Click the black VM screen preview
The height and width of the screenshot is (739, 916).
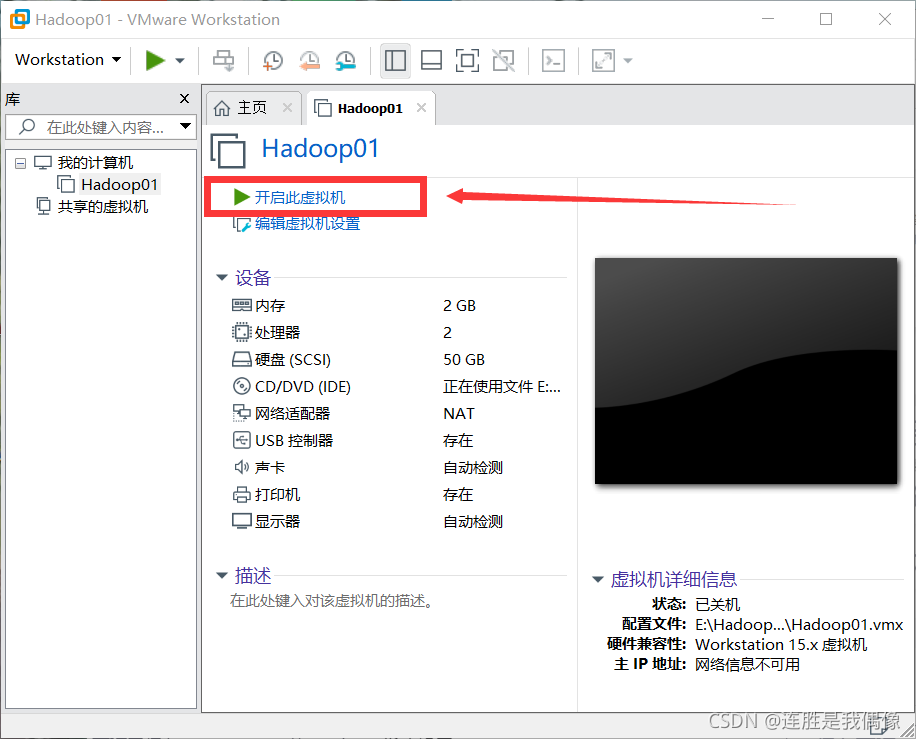pos(746,371)
